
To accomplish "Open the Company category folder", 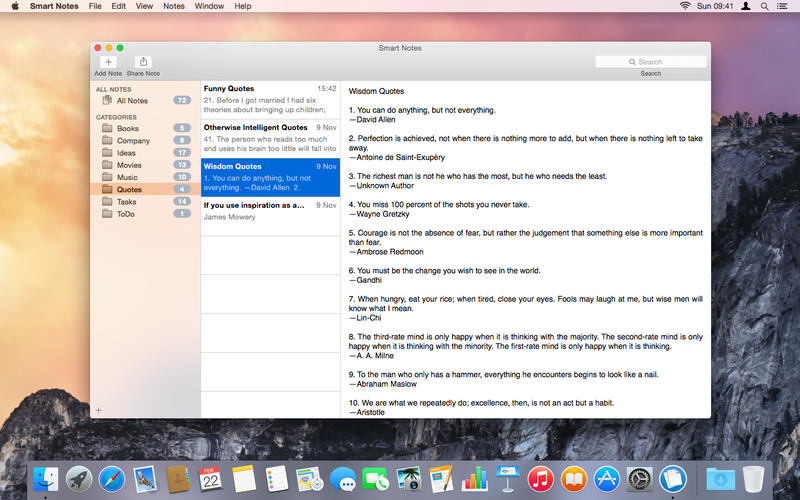I will coord(132,141).
